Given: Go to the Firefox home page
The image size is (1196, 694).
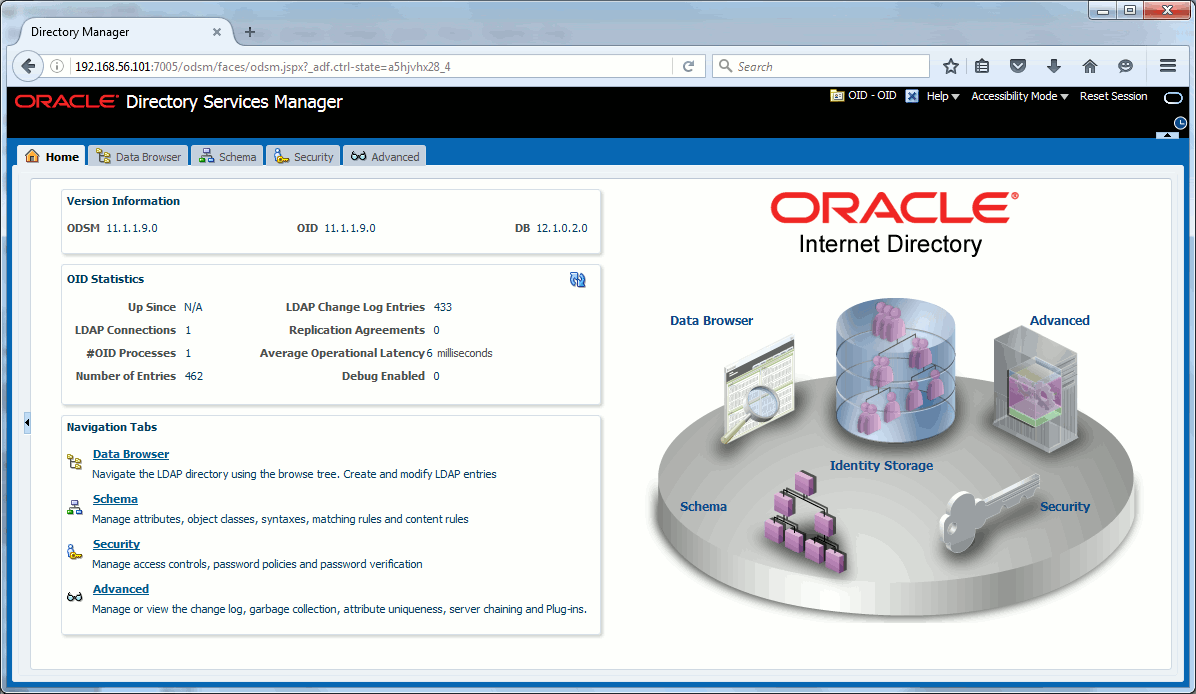Looking at the screenshot, I should tap(1089, 66).
